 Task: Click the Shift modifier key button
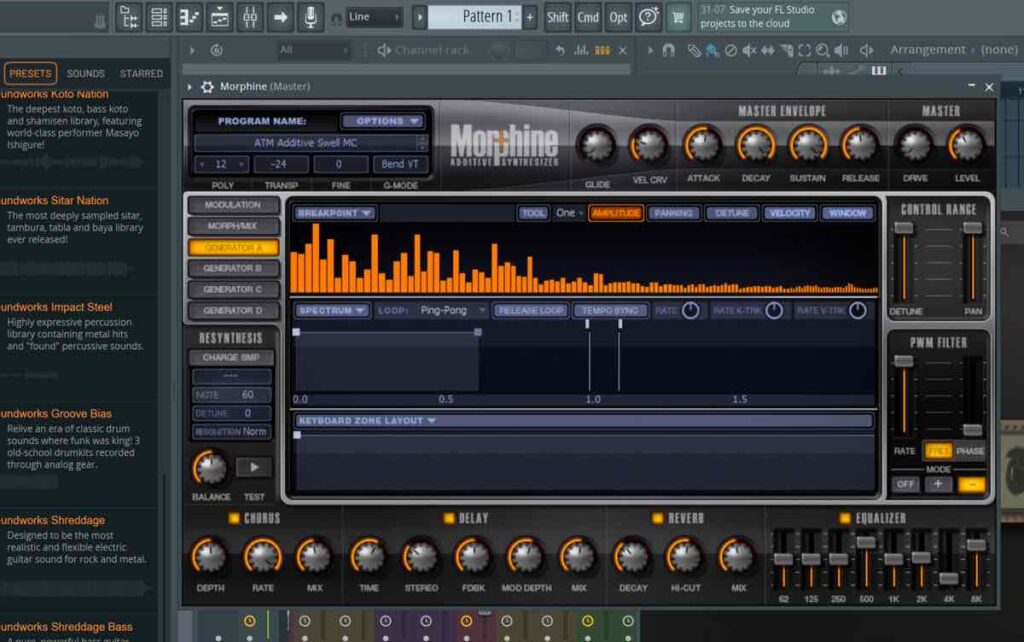pyautogui.click(x=557, y=18)
